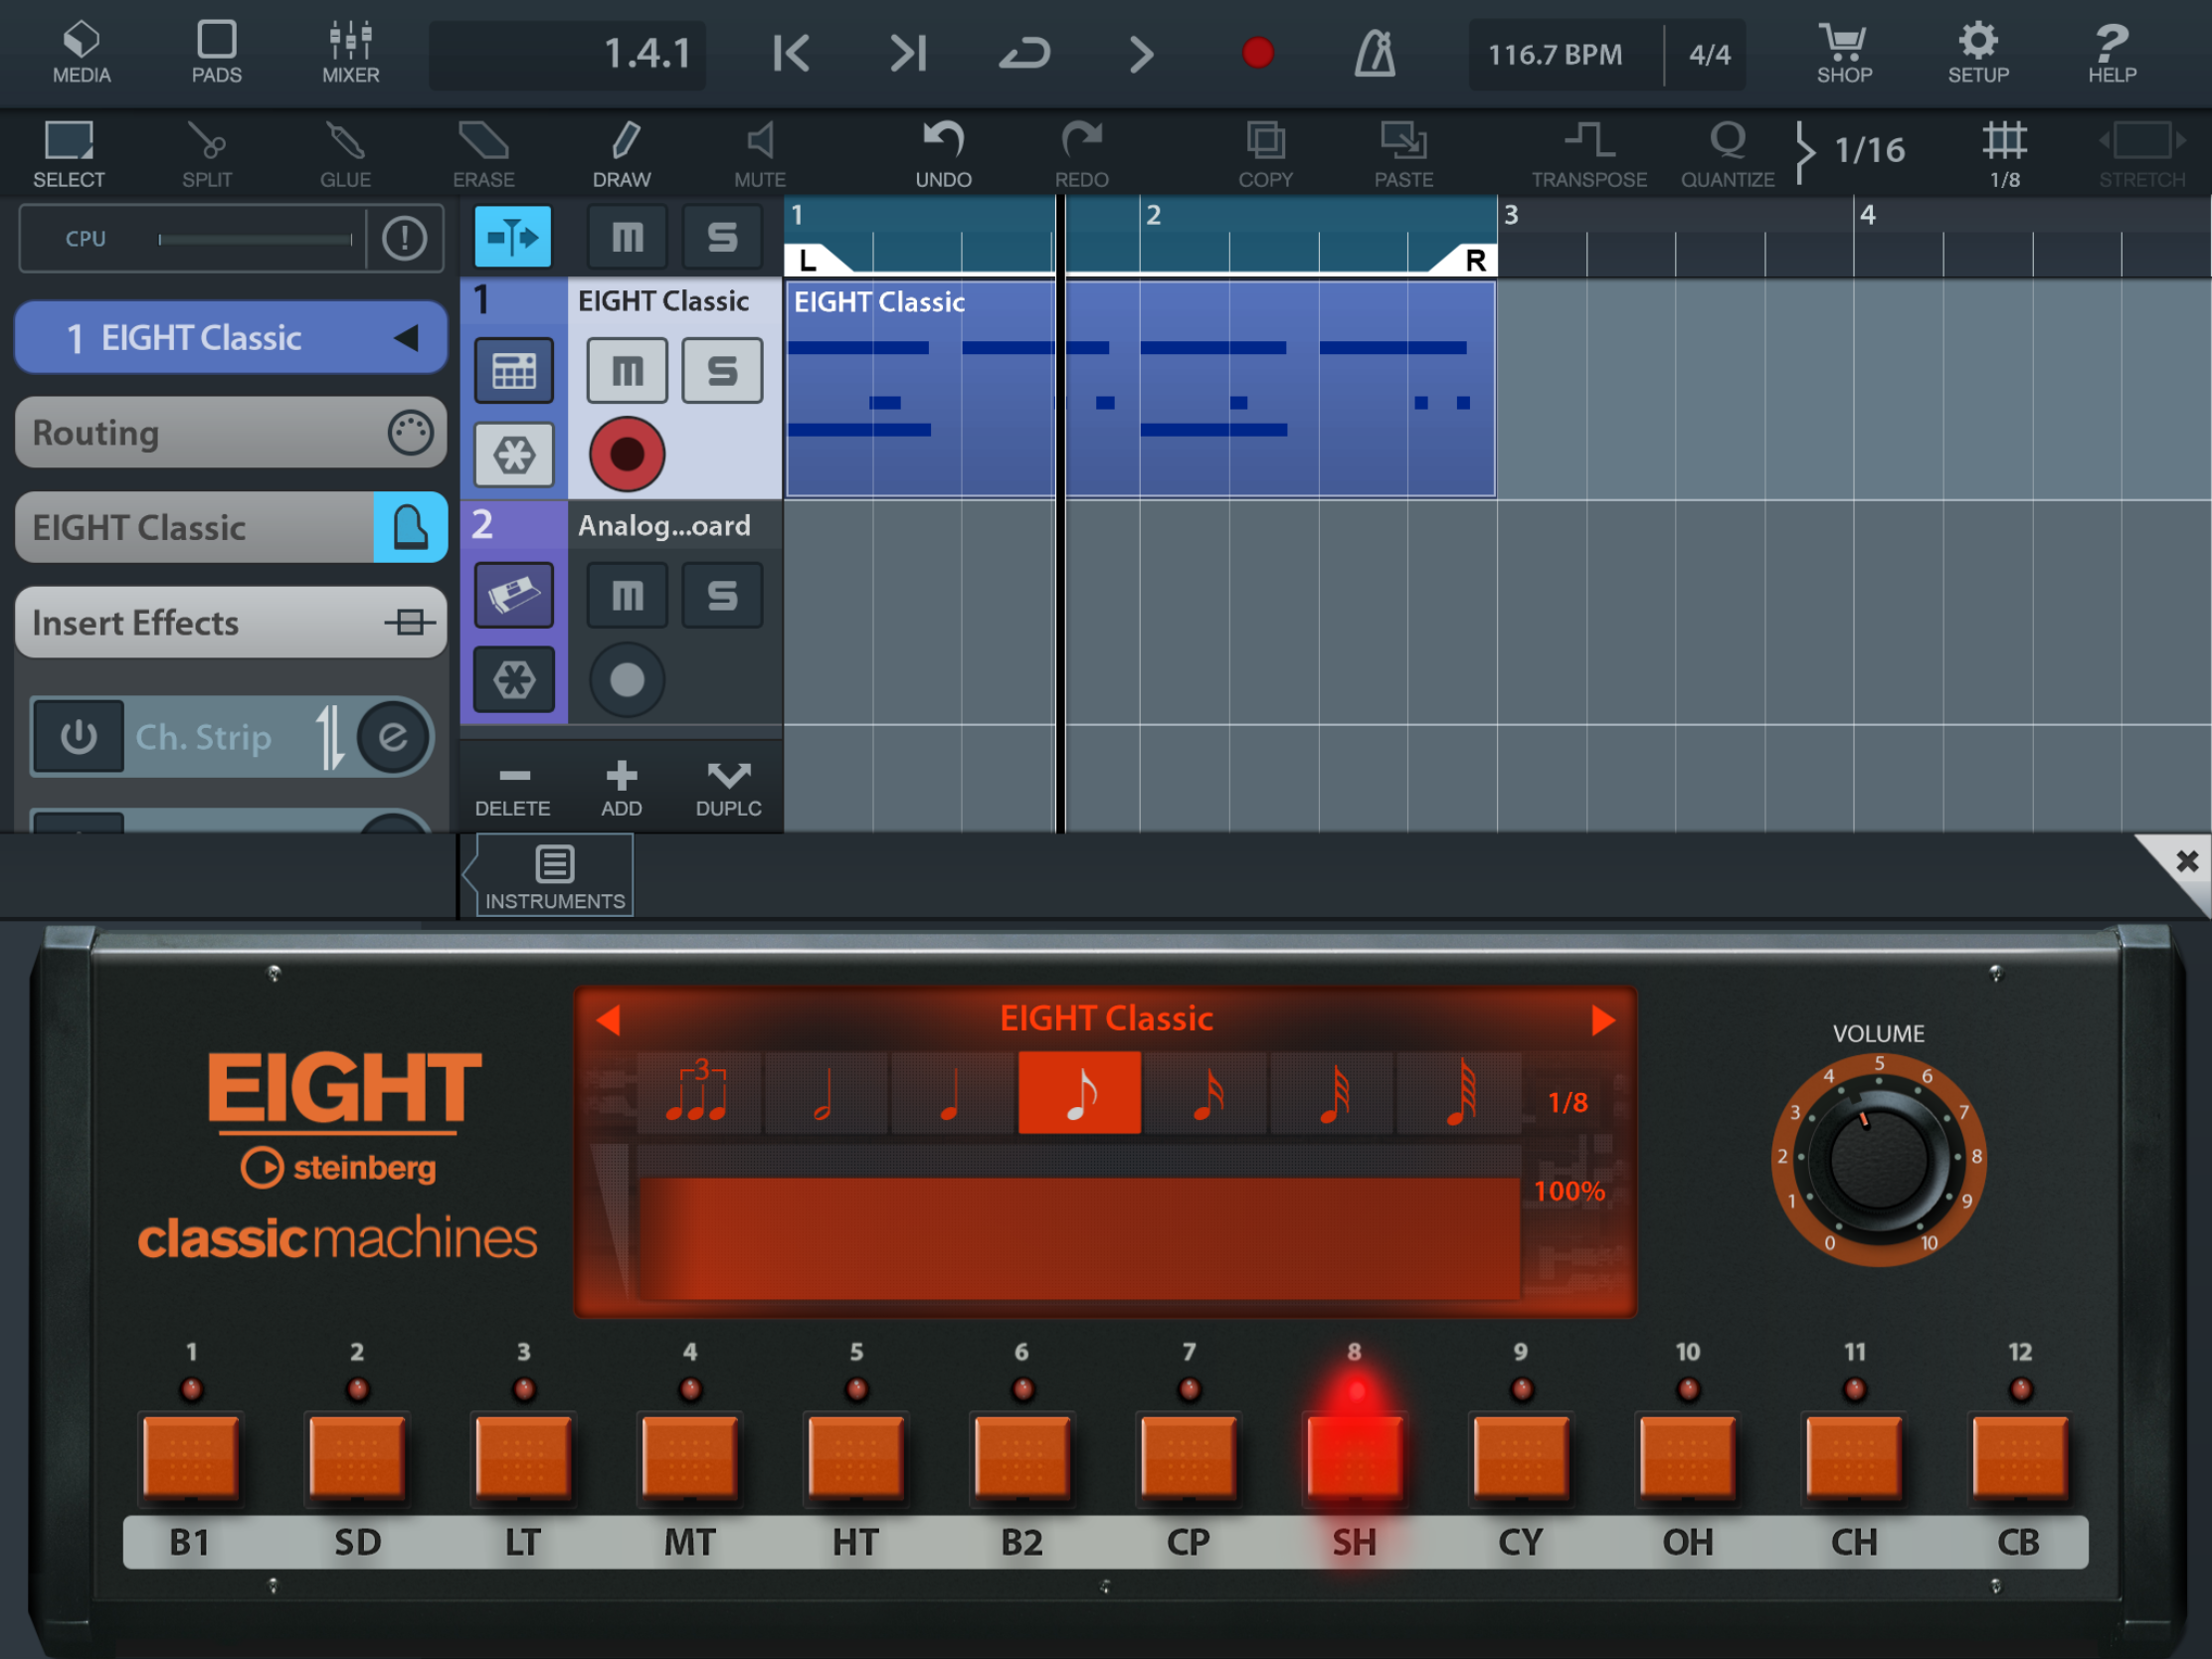Open the 1/8 grid setting

coord(2004,154)
